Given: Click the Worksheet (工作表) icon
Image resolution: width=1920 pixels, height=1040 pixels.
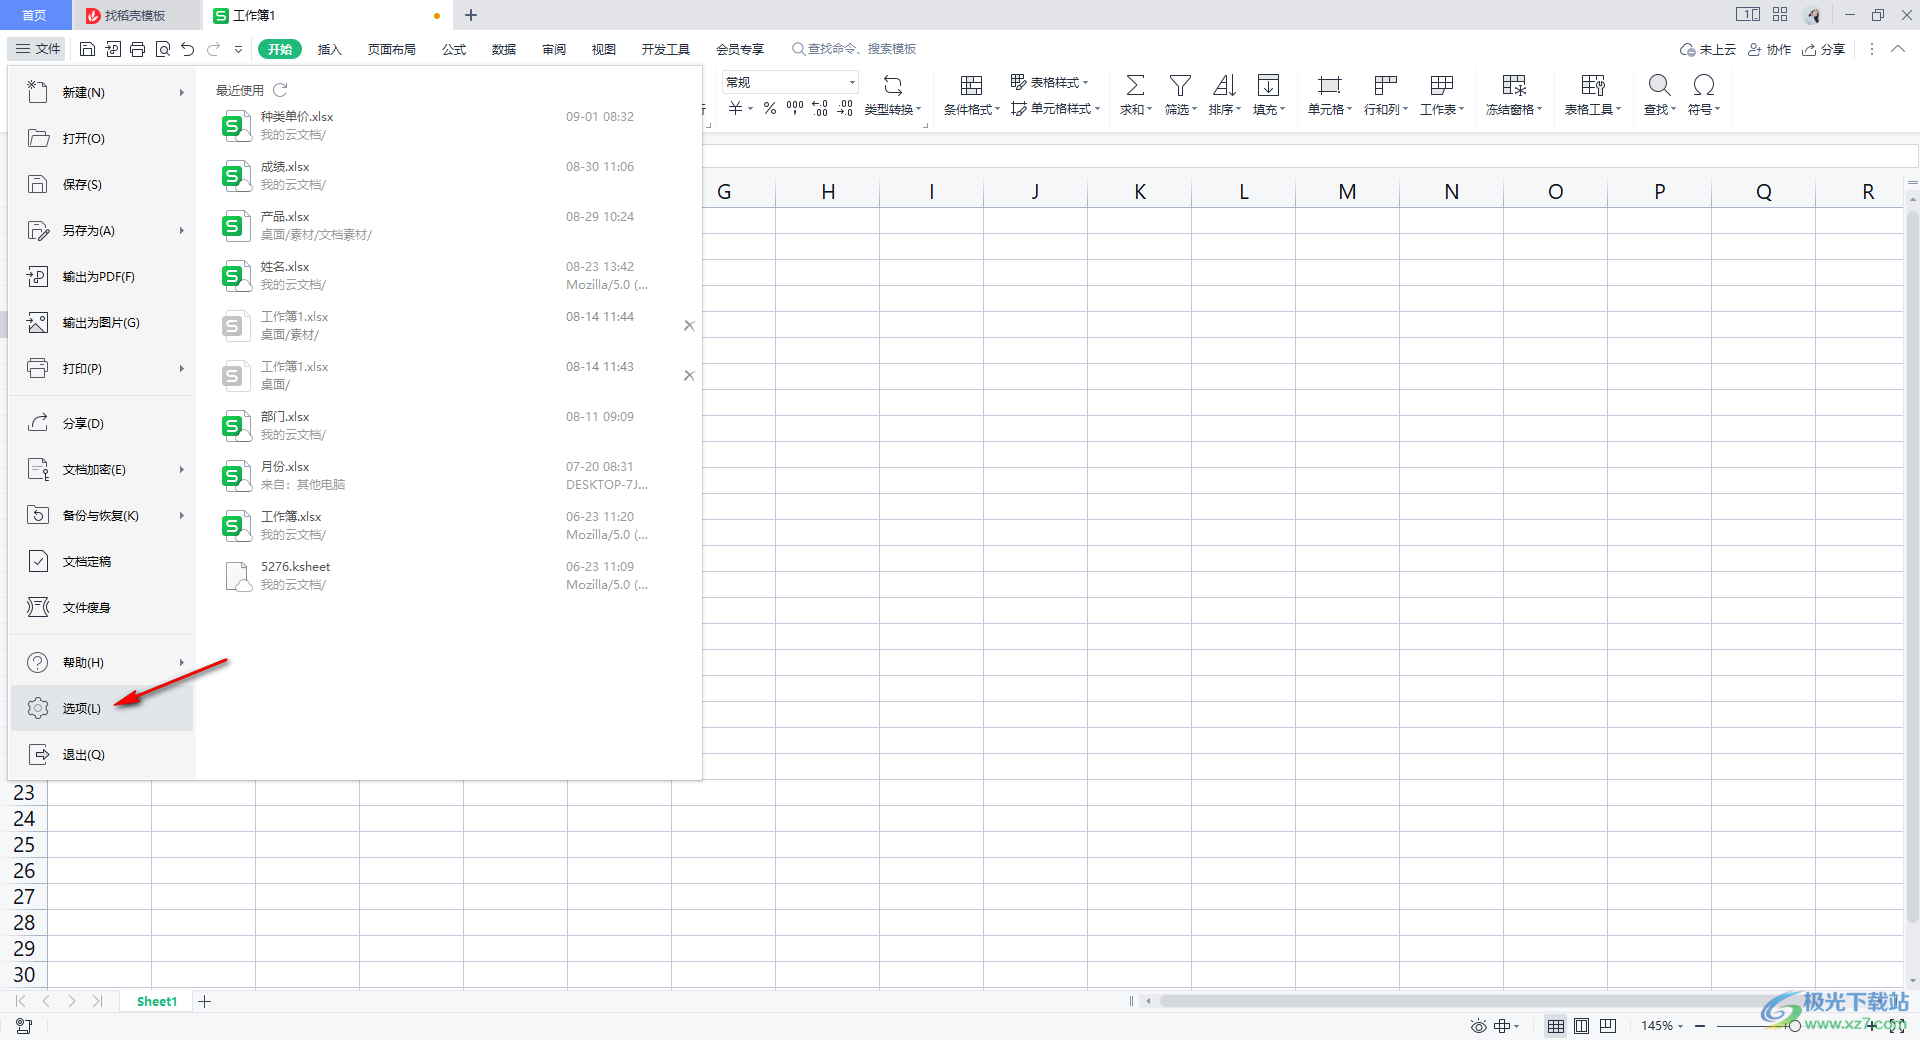Looking at the screenshot, I should [1441, 85].
